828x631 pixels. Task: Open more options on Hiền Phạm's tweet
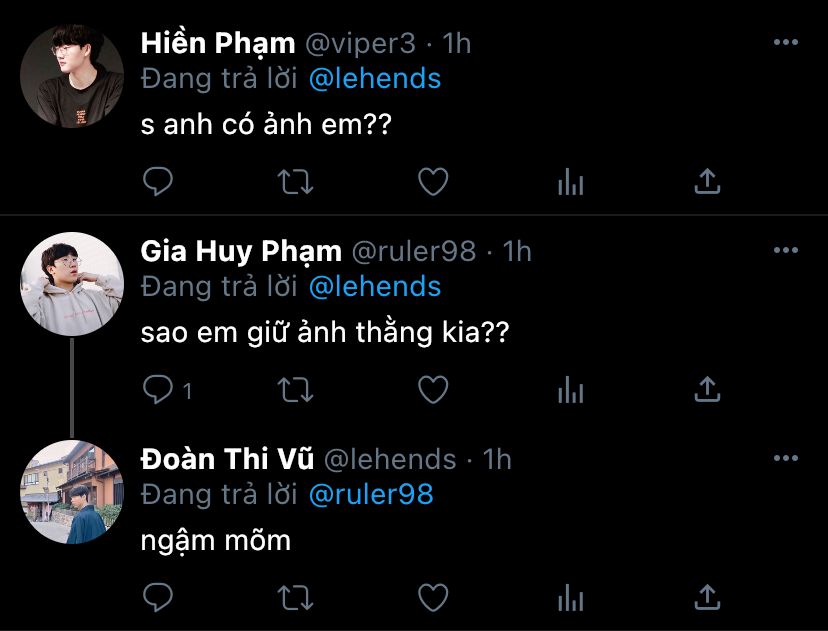pyautogui.click(x=786, y=43)
